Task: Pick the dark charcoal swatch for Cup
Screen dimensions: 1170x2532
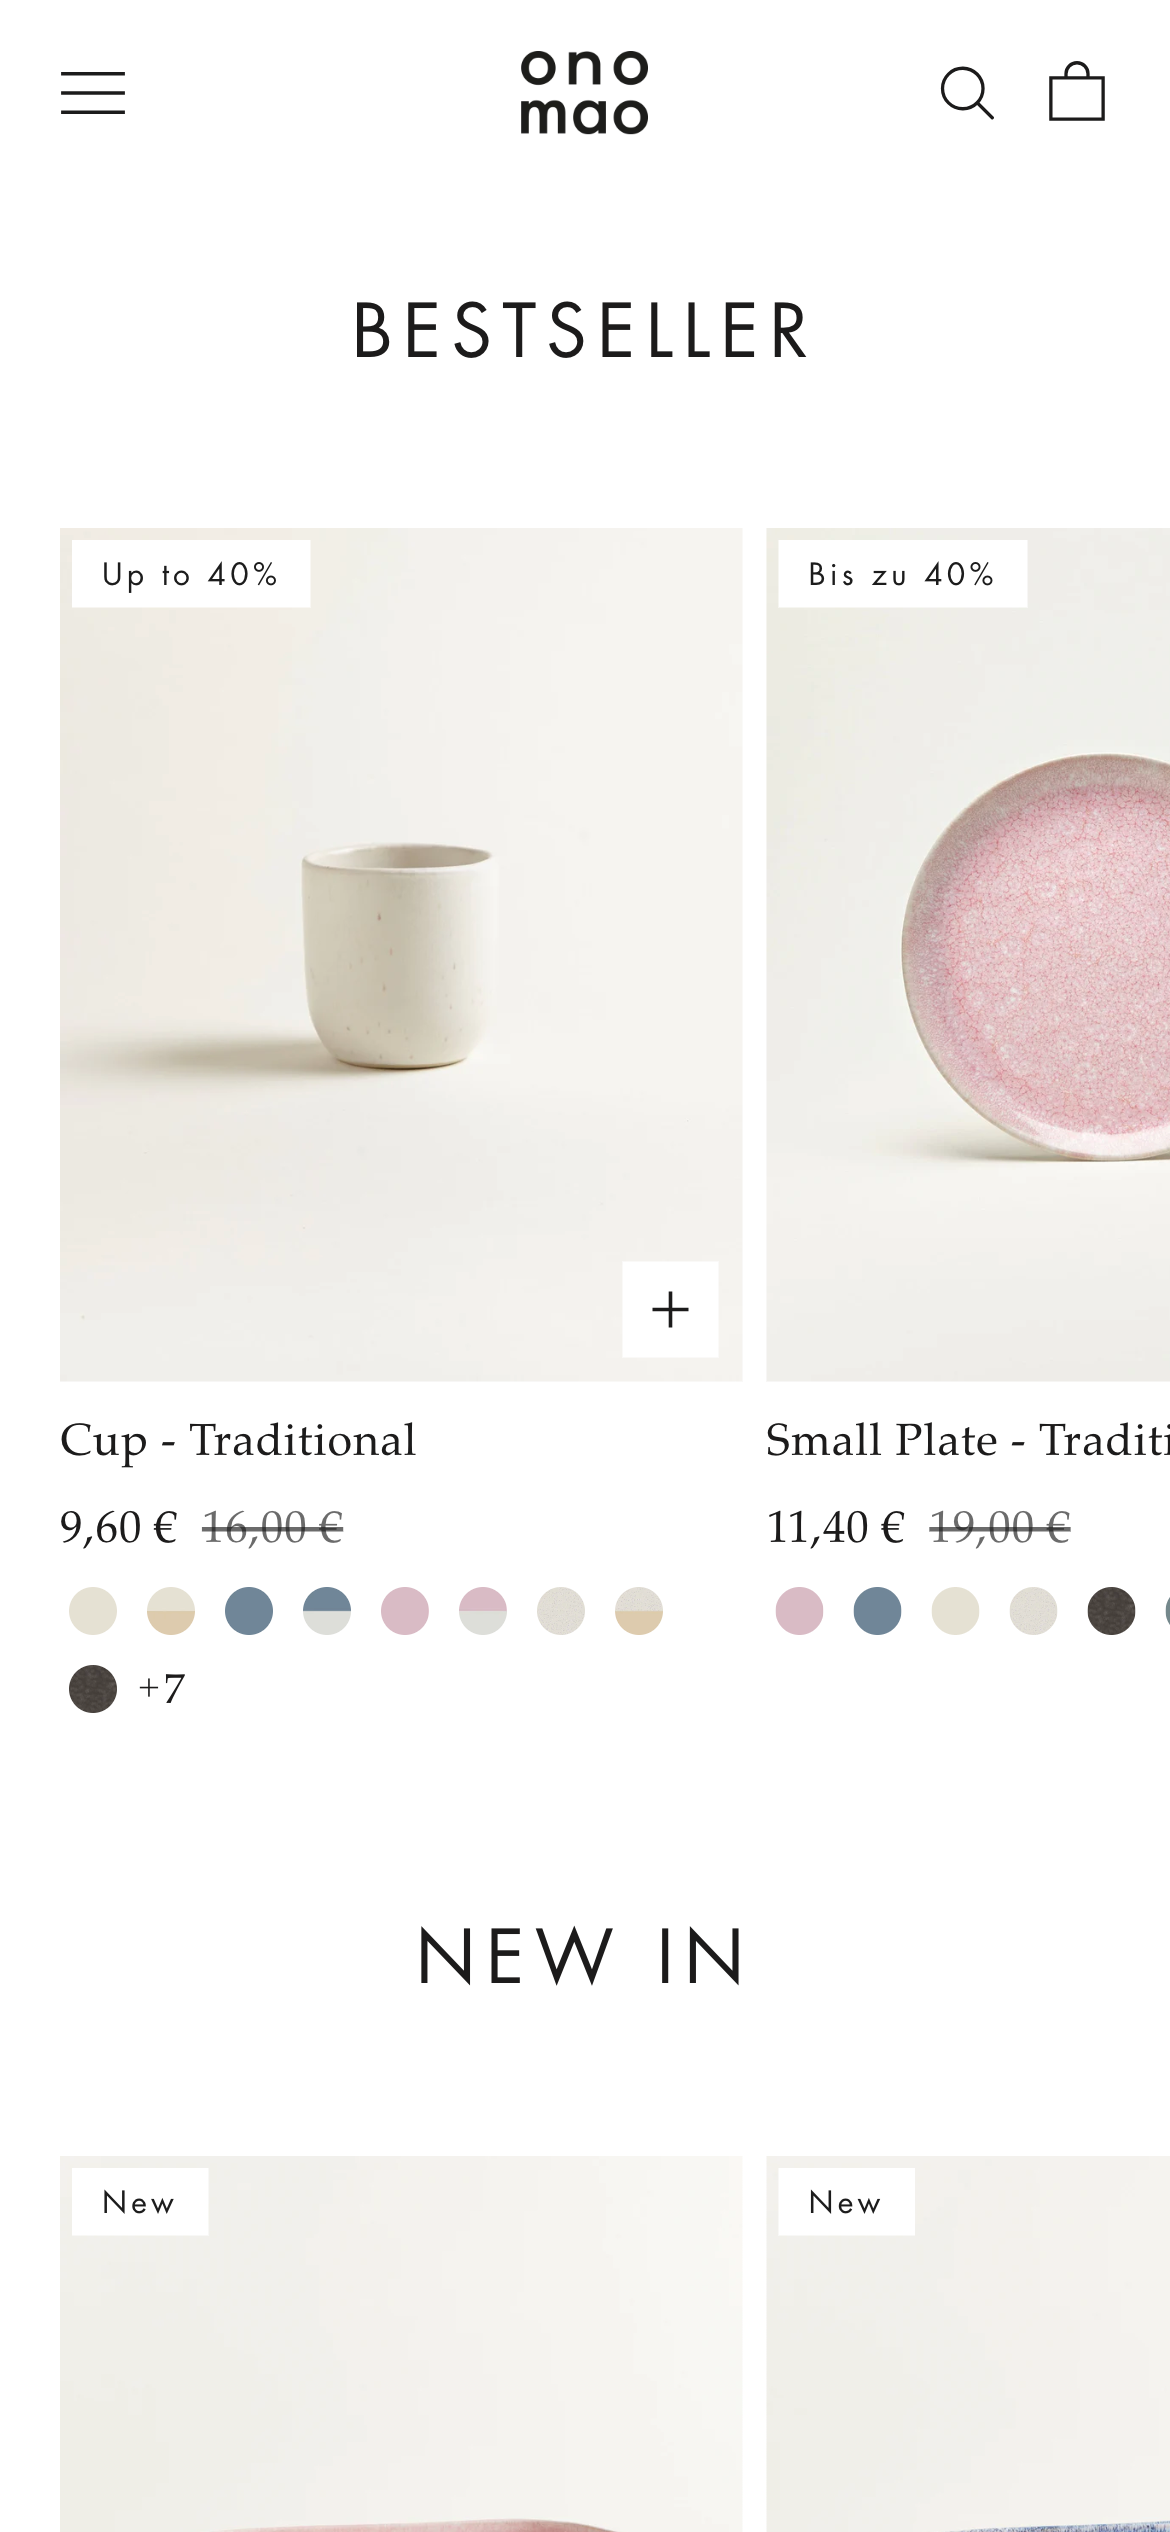Action: 93,1689
